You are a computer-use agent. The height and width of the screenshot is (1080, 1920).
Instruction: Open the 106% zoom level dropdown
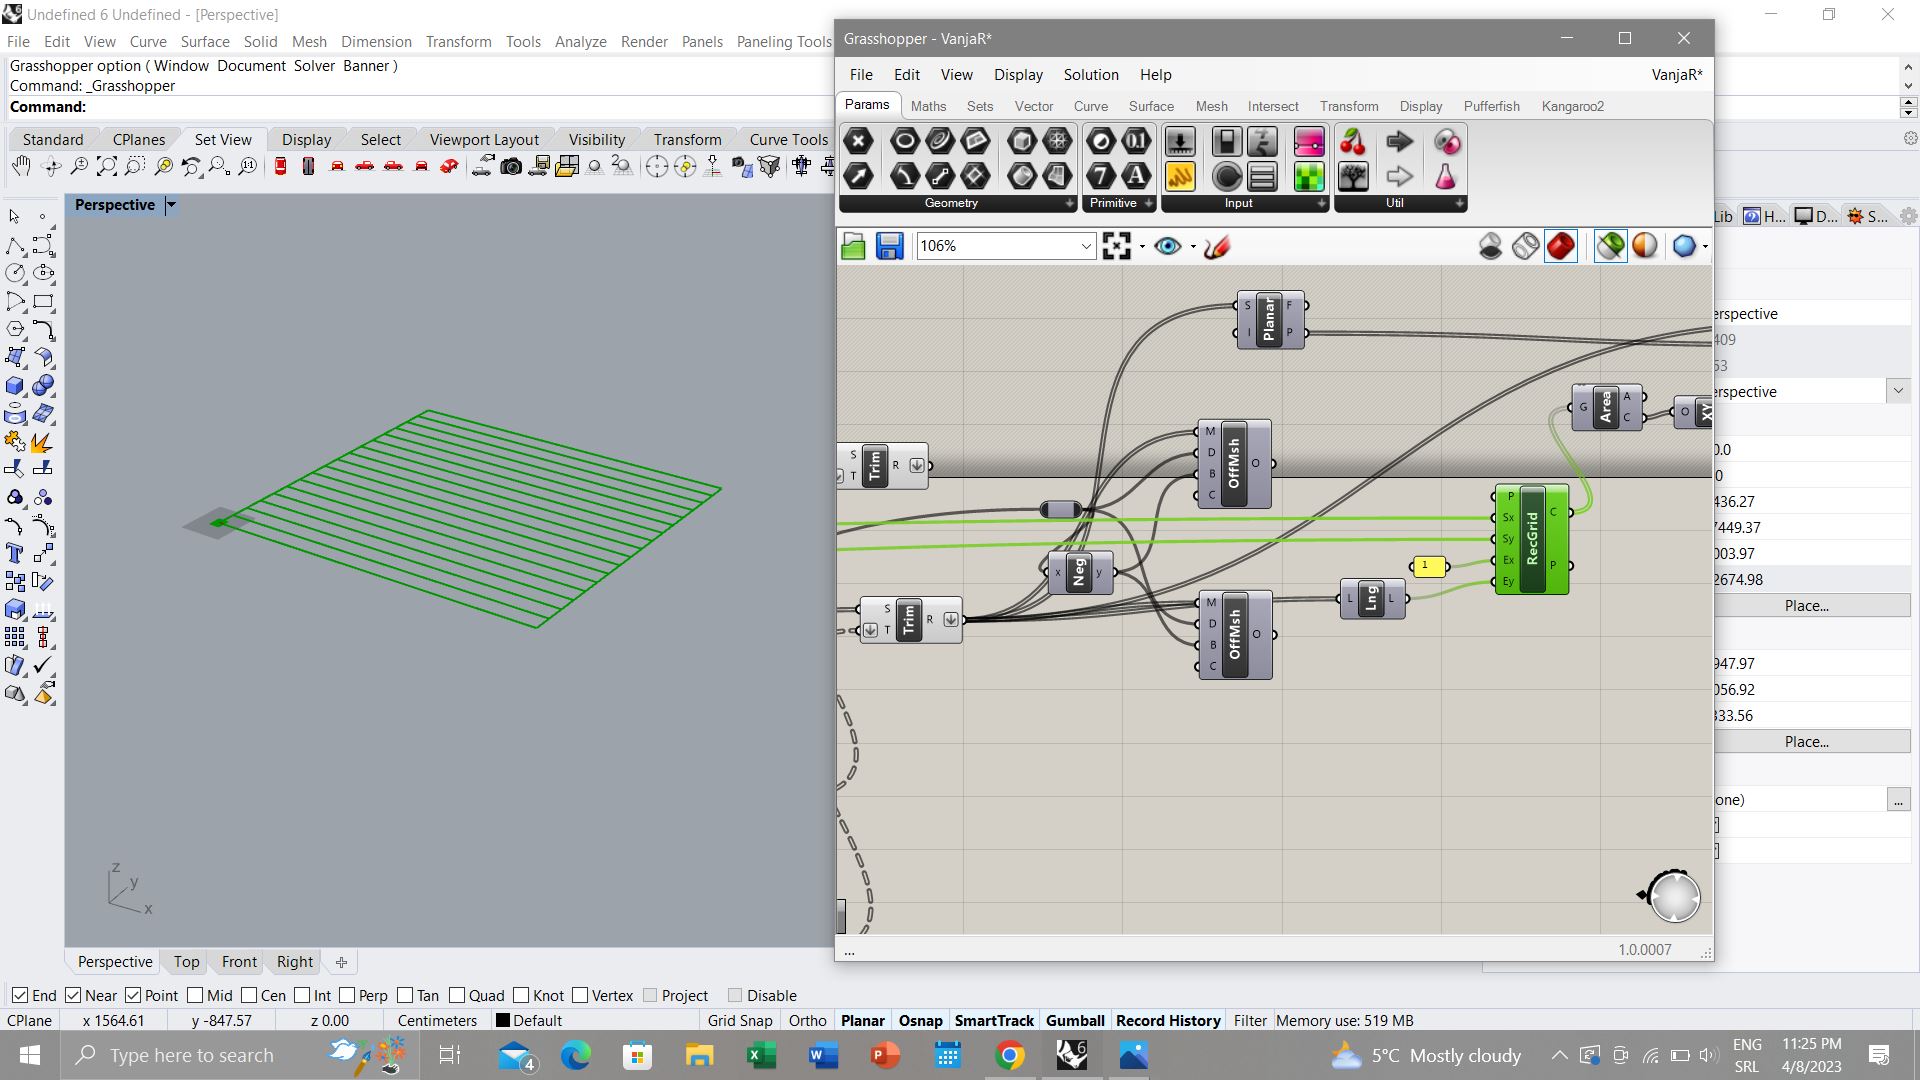point(1086,246)
